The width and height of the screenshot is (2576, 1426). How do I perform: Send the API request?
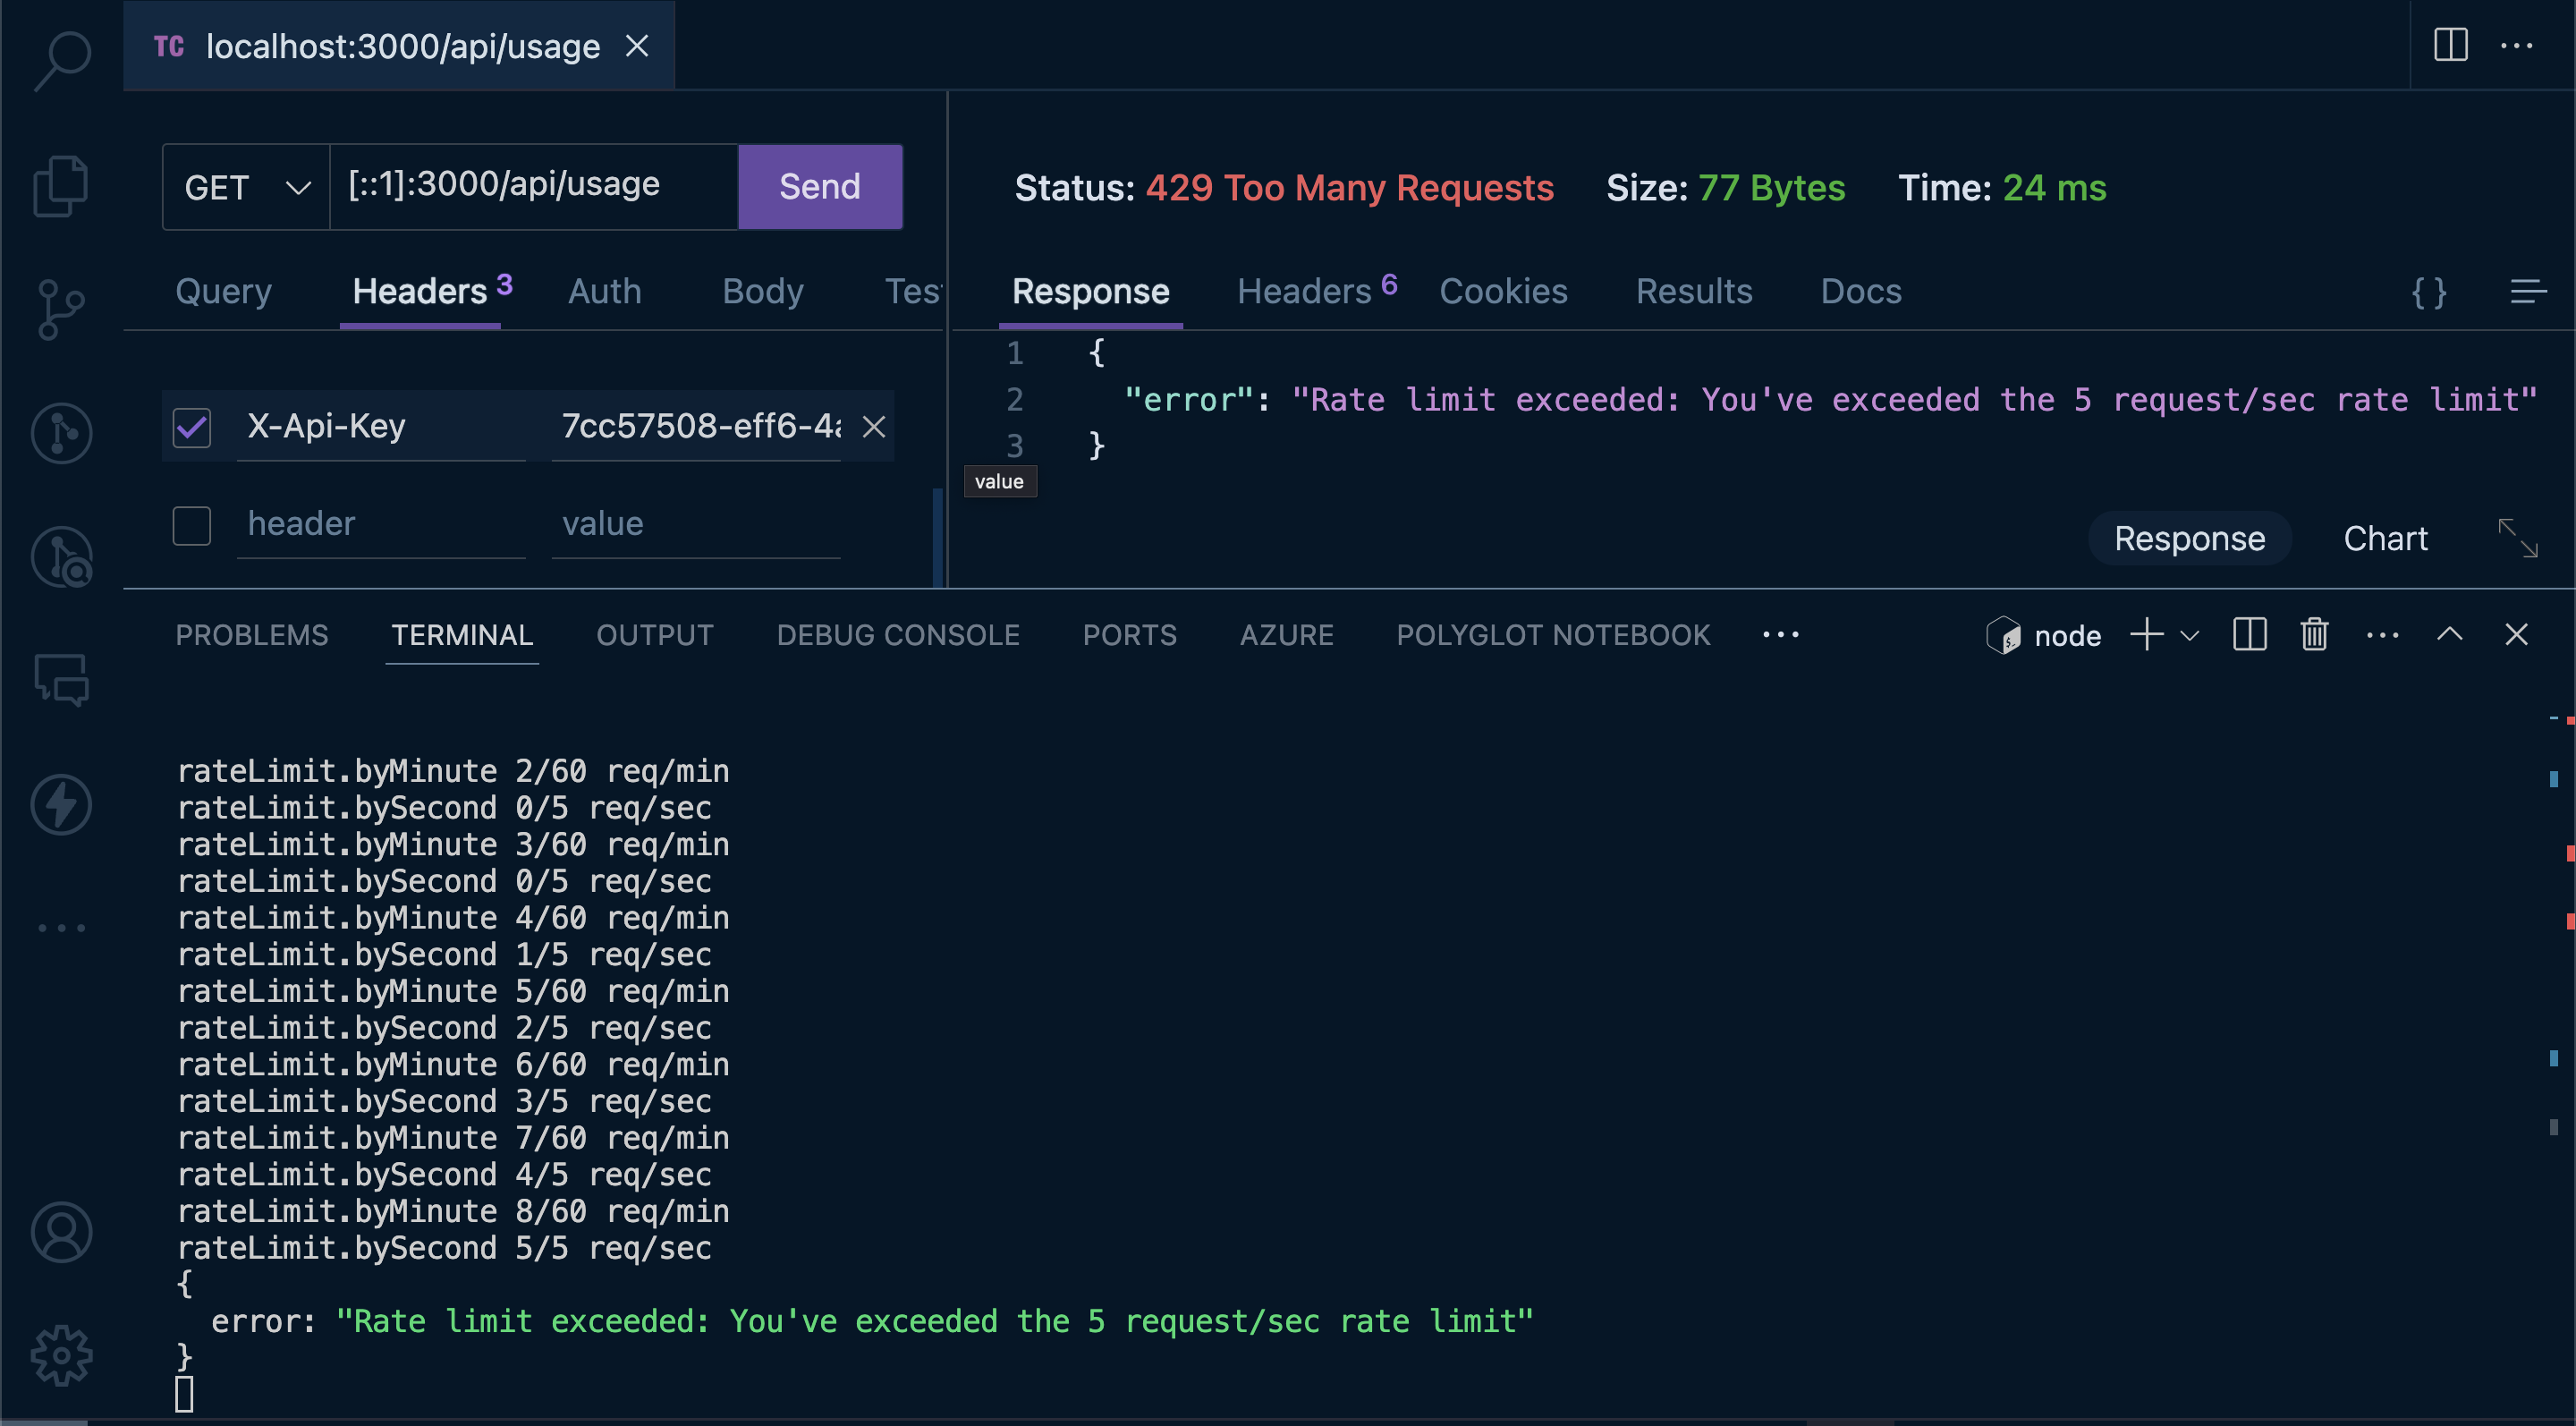(x=819, y=186)
